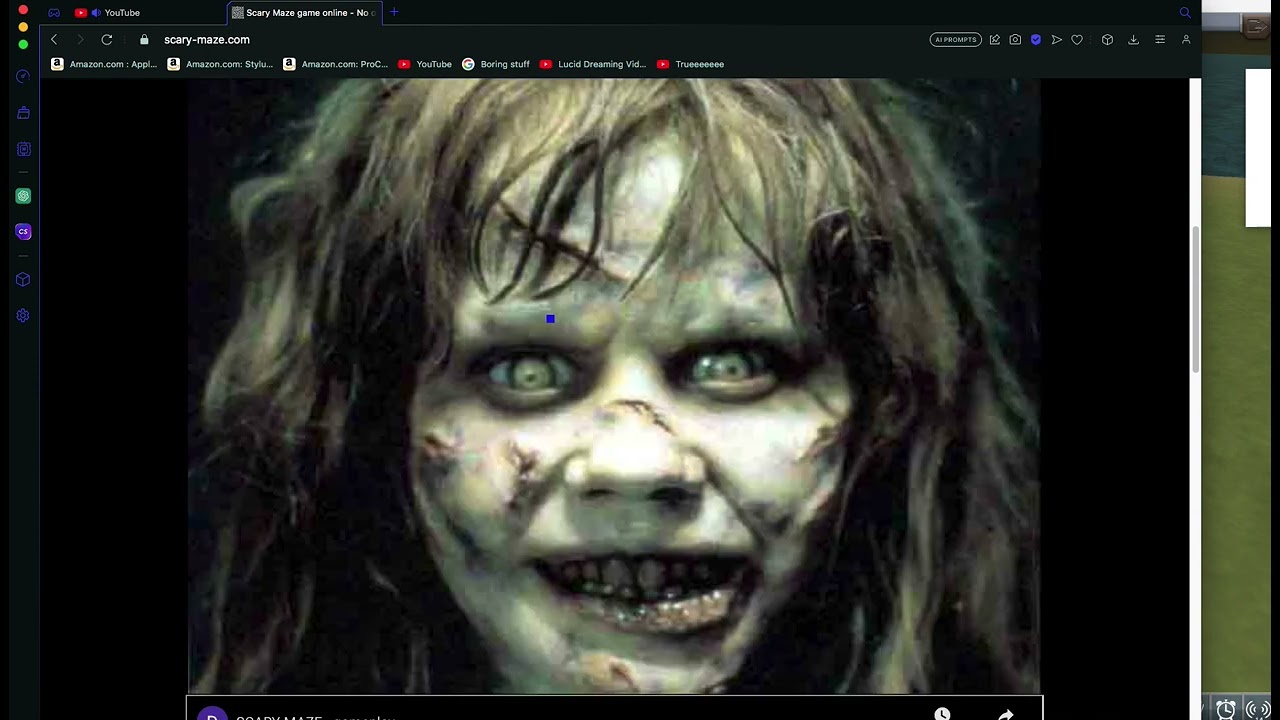
Task: Open the Lucid Dreaming Vid... bookmark
Action: click(593, 64)
